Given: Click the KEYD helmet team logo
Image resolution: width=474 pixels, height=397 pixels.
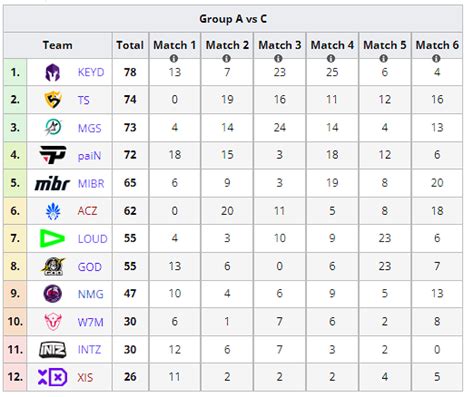Looking at the screenshot, I should point(53,73).
